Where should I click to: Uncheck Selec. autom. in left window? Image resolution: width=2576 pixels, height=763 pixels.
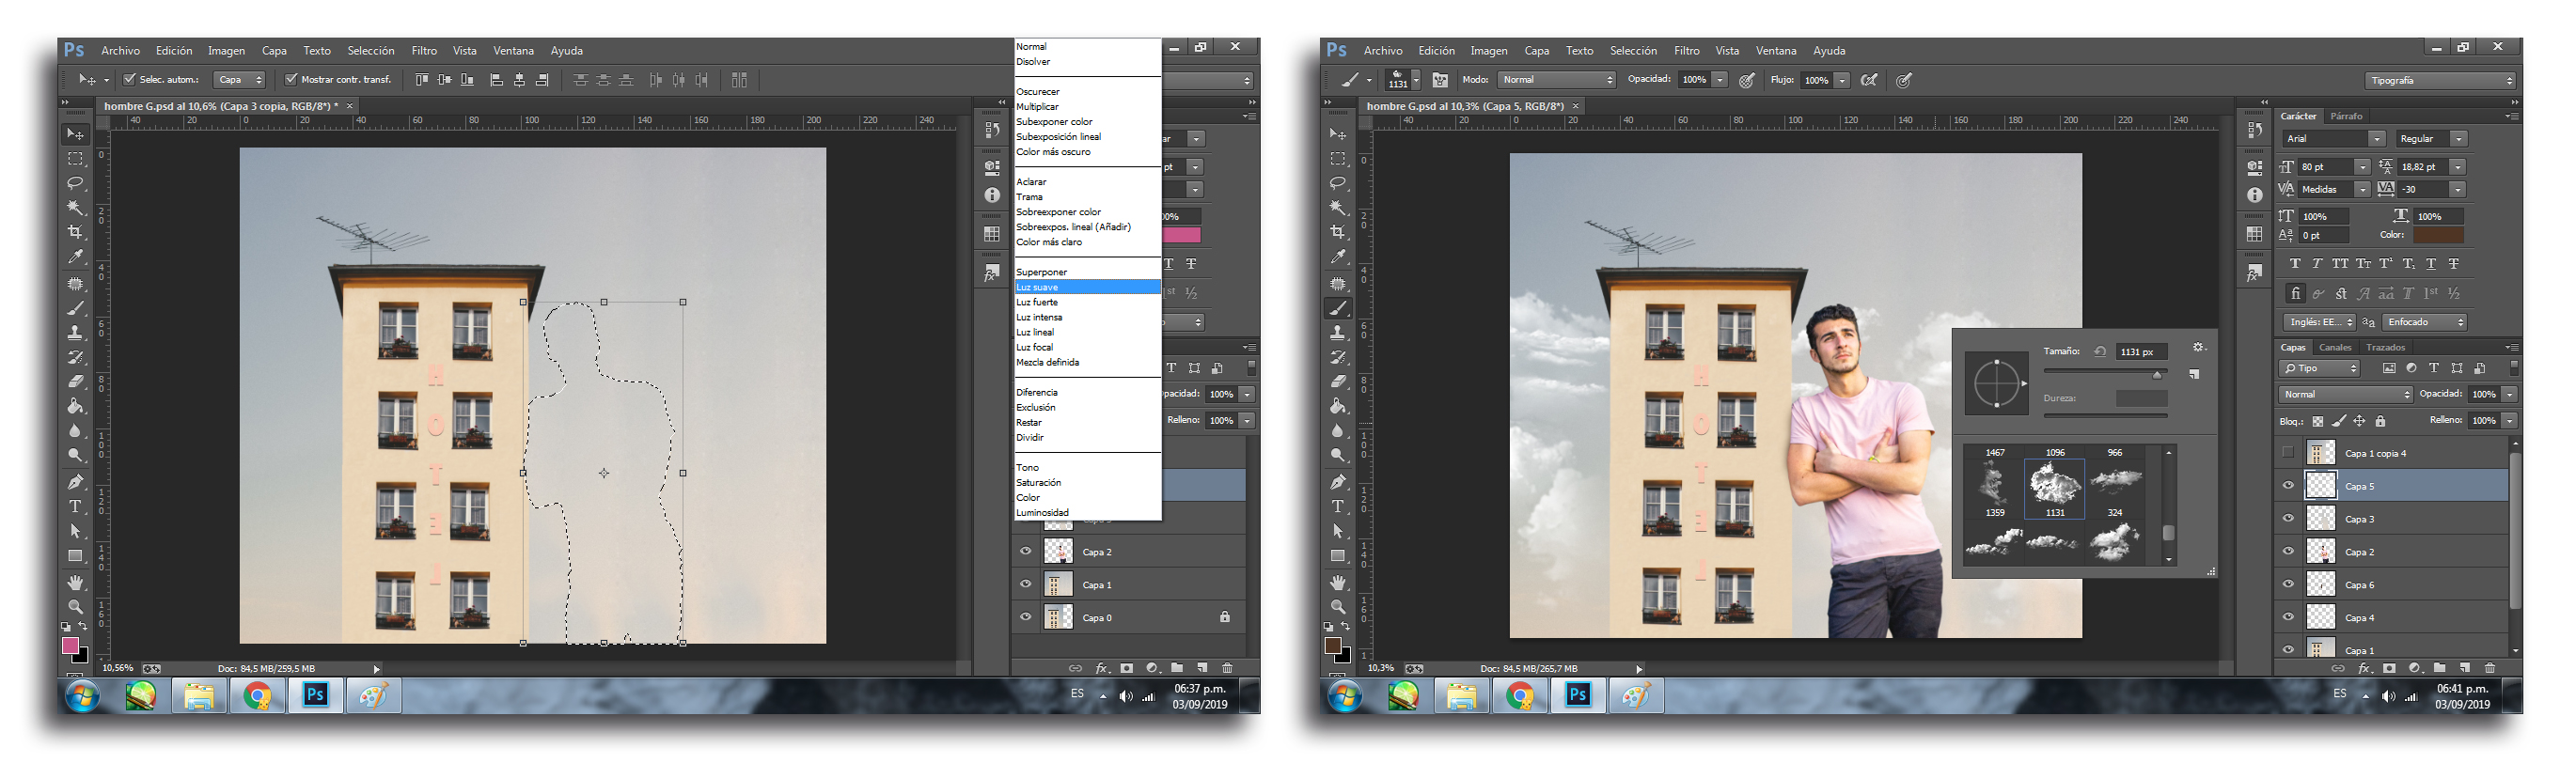click(x=129, y=79)
